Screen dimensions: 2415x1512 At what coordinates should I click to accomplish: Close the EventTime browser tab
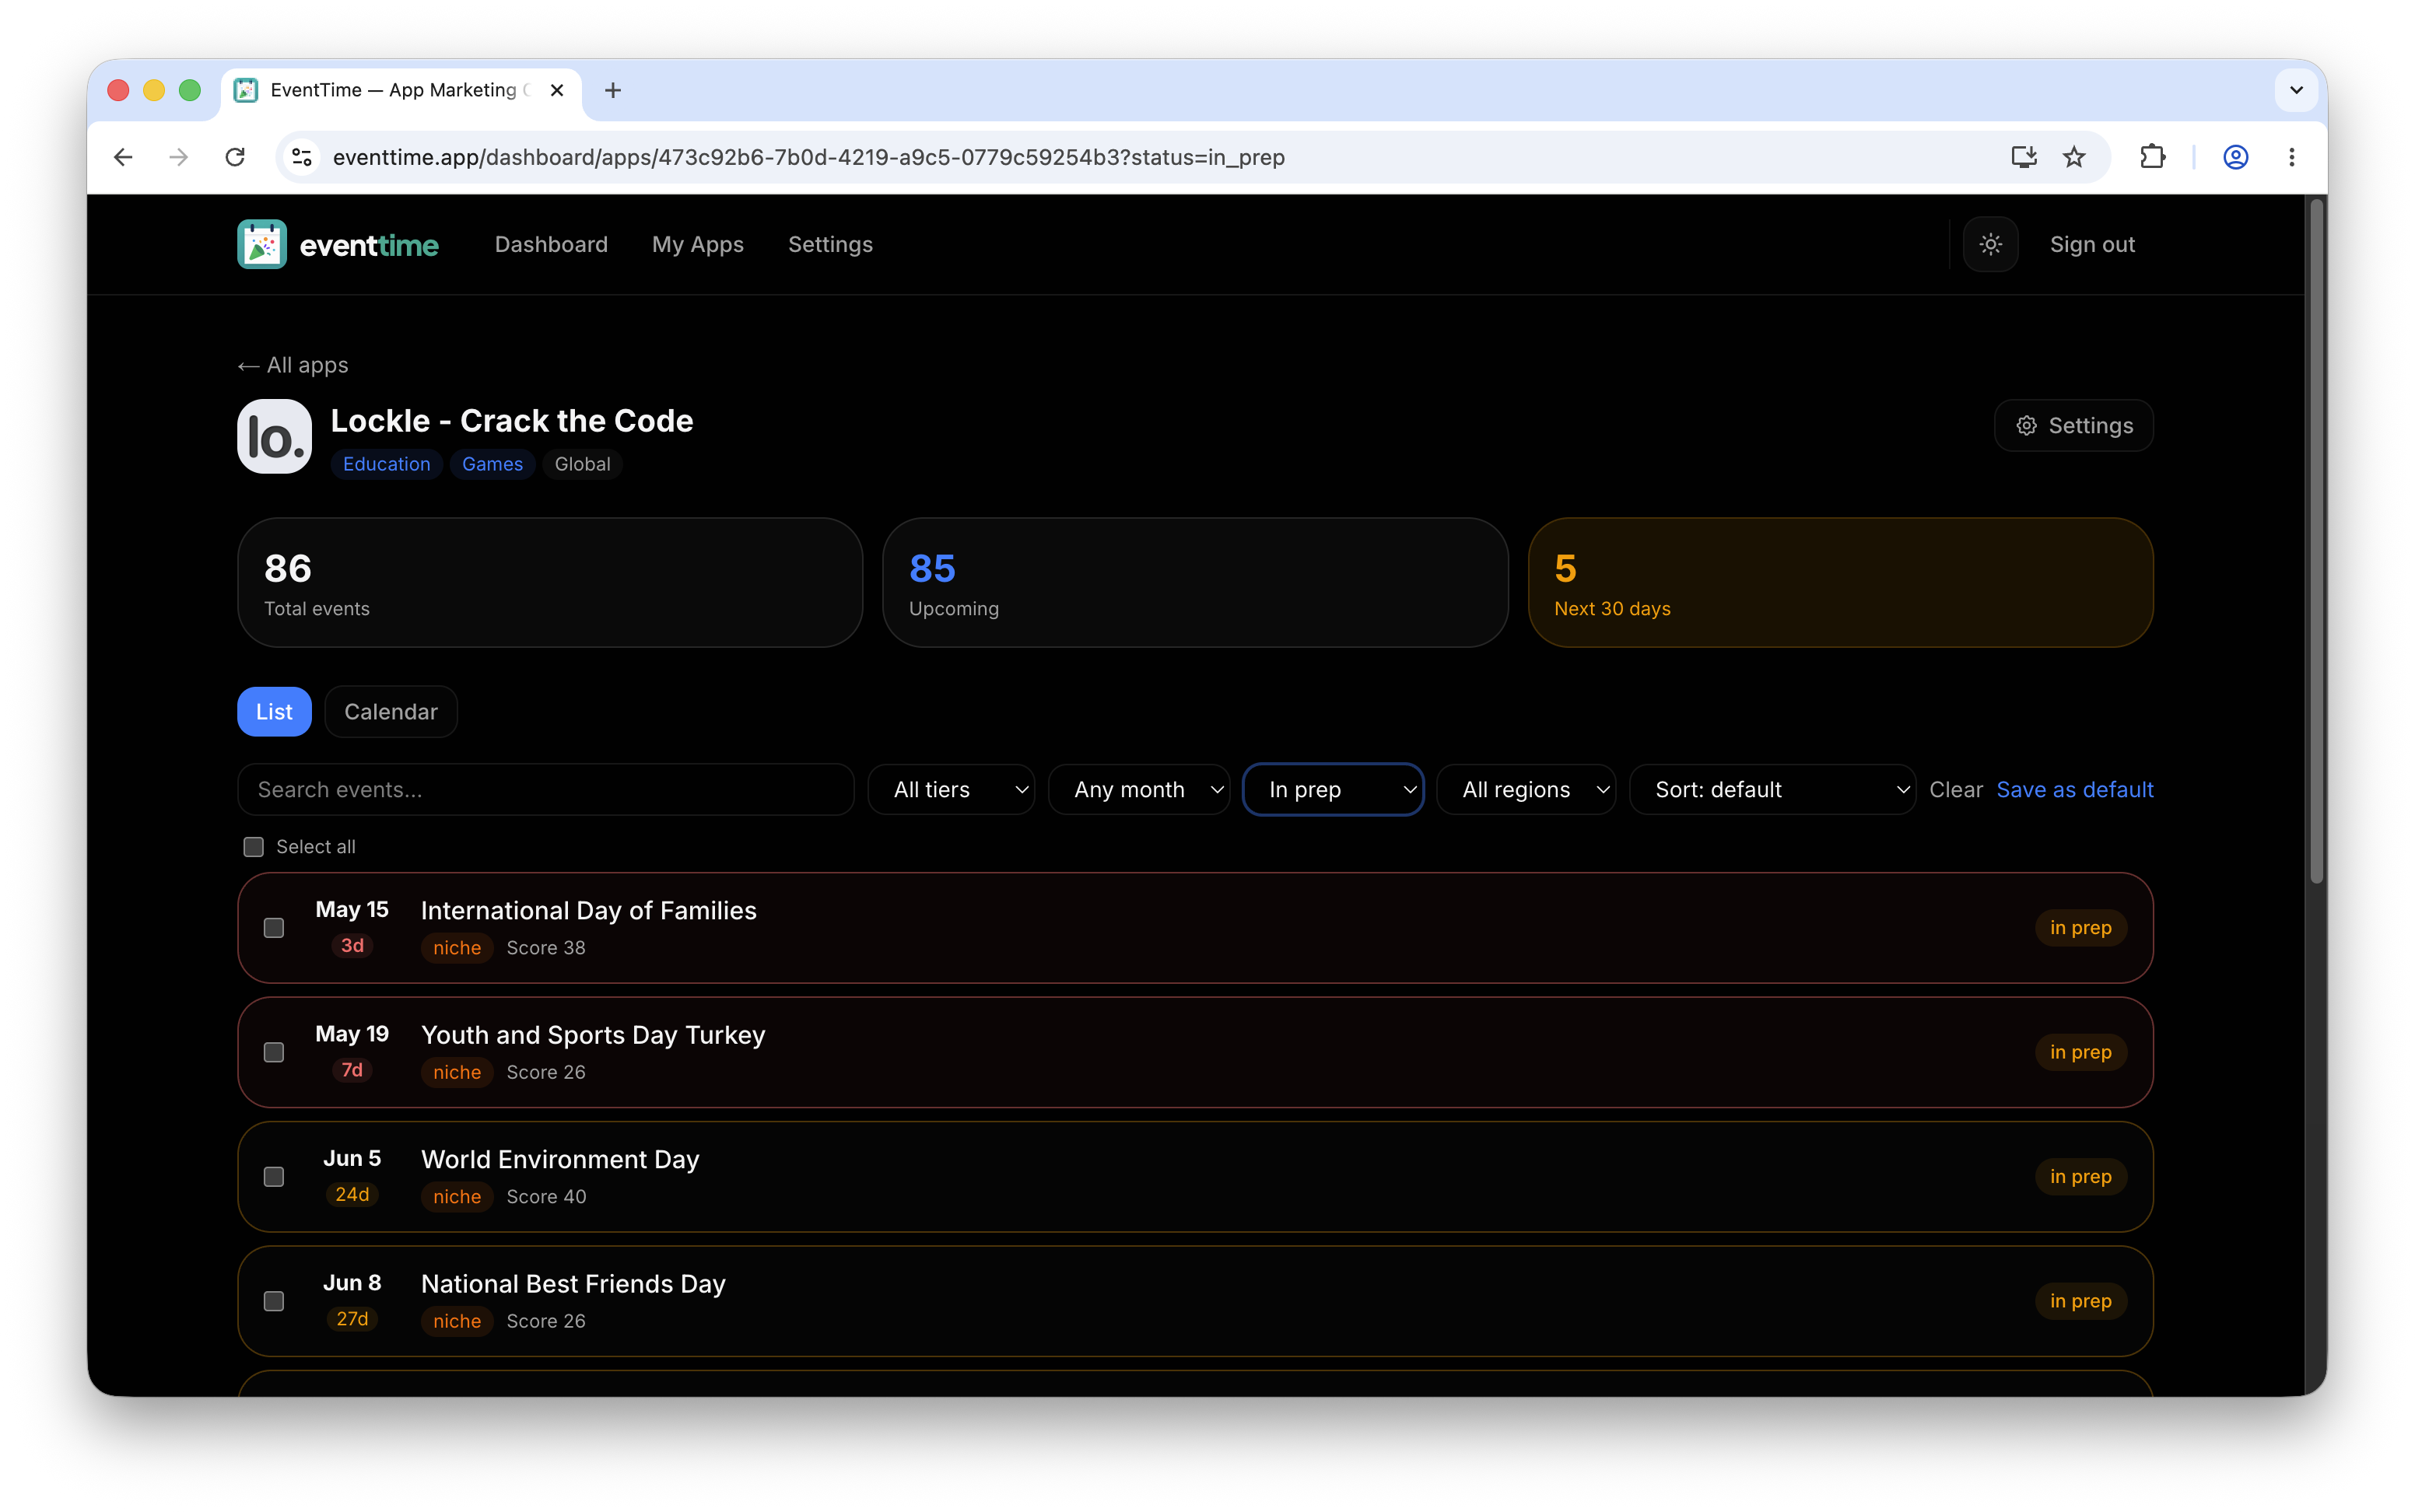tap(557, 90)
